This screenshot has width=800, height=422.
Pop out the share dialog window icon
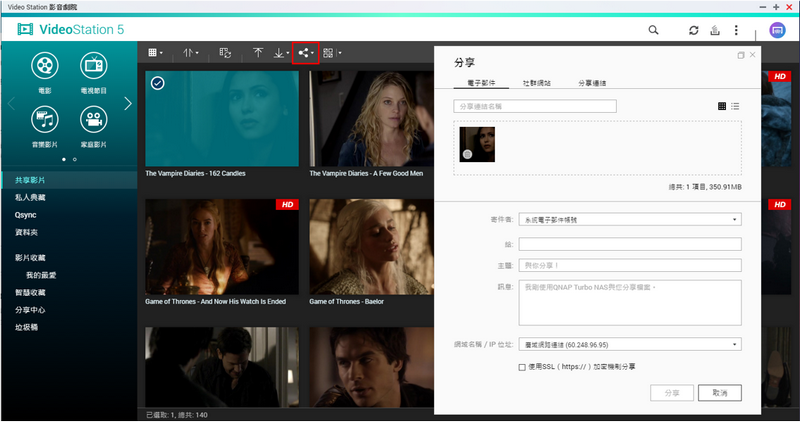pyautogui.click(x=741, y=55)
